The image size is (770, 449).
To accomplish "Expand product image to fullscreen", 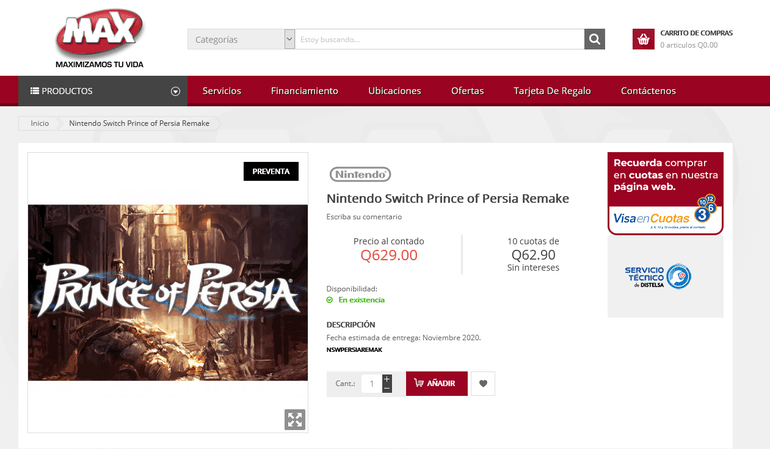I will (295, 419).
